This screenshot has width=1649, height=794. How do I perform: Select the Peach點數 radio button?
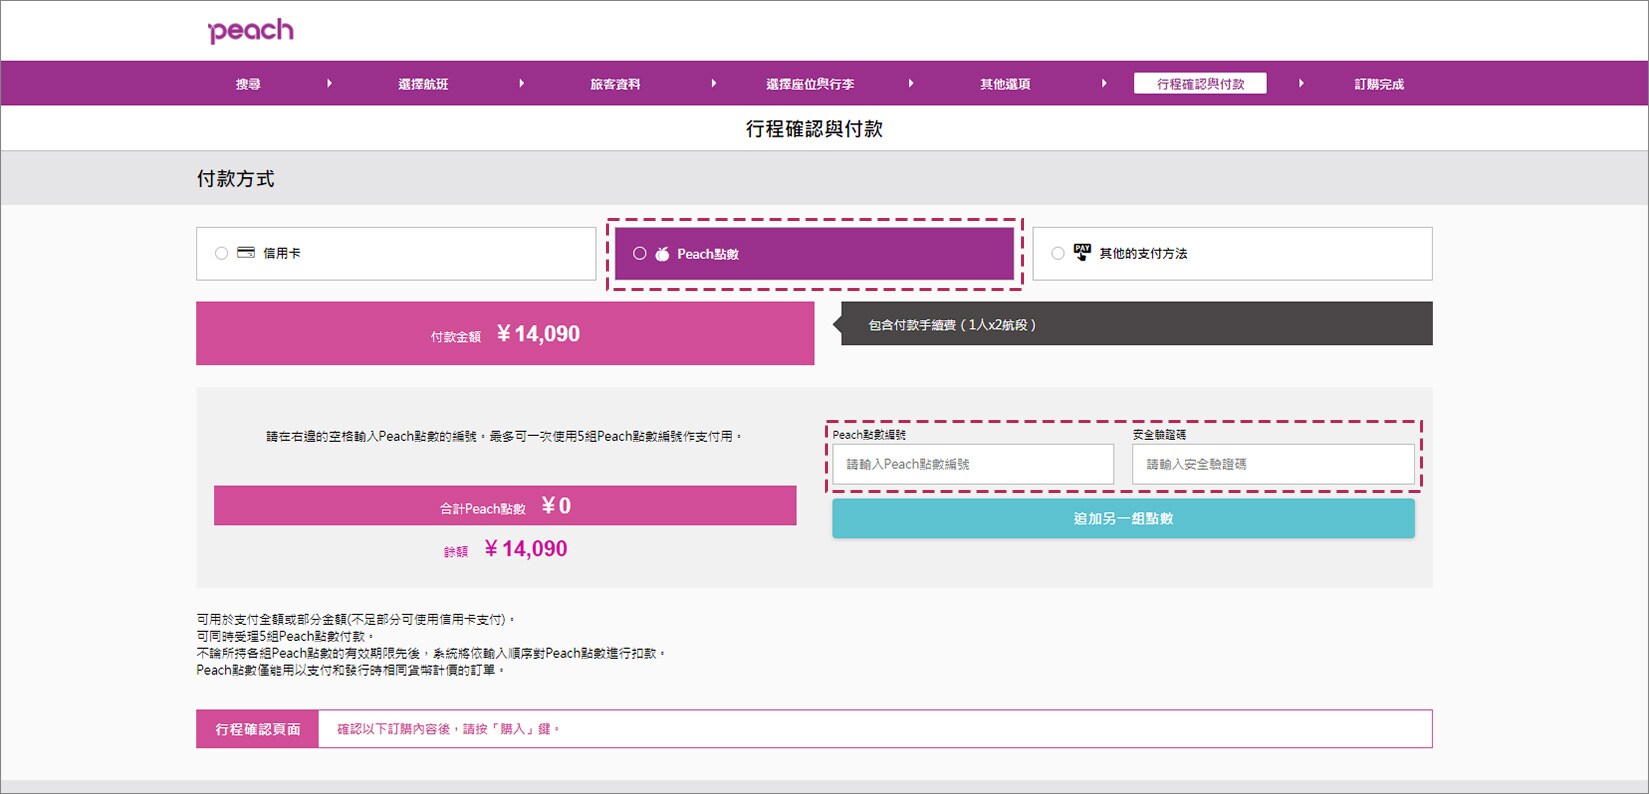[640, 254]
